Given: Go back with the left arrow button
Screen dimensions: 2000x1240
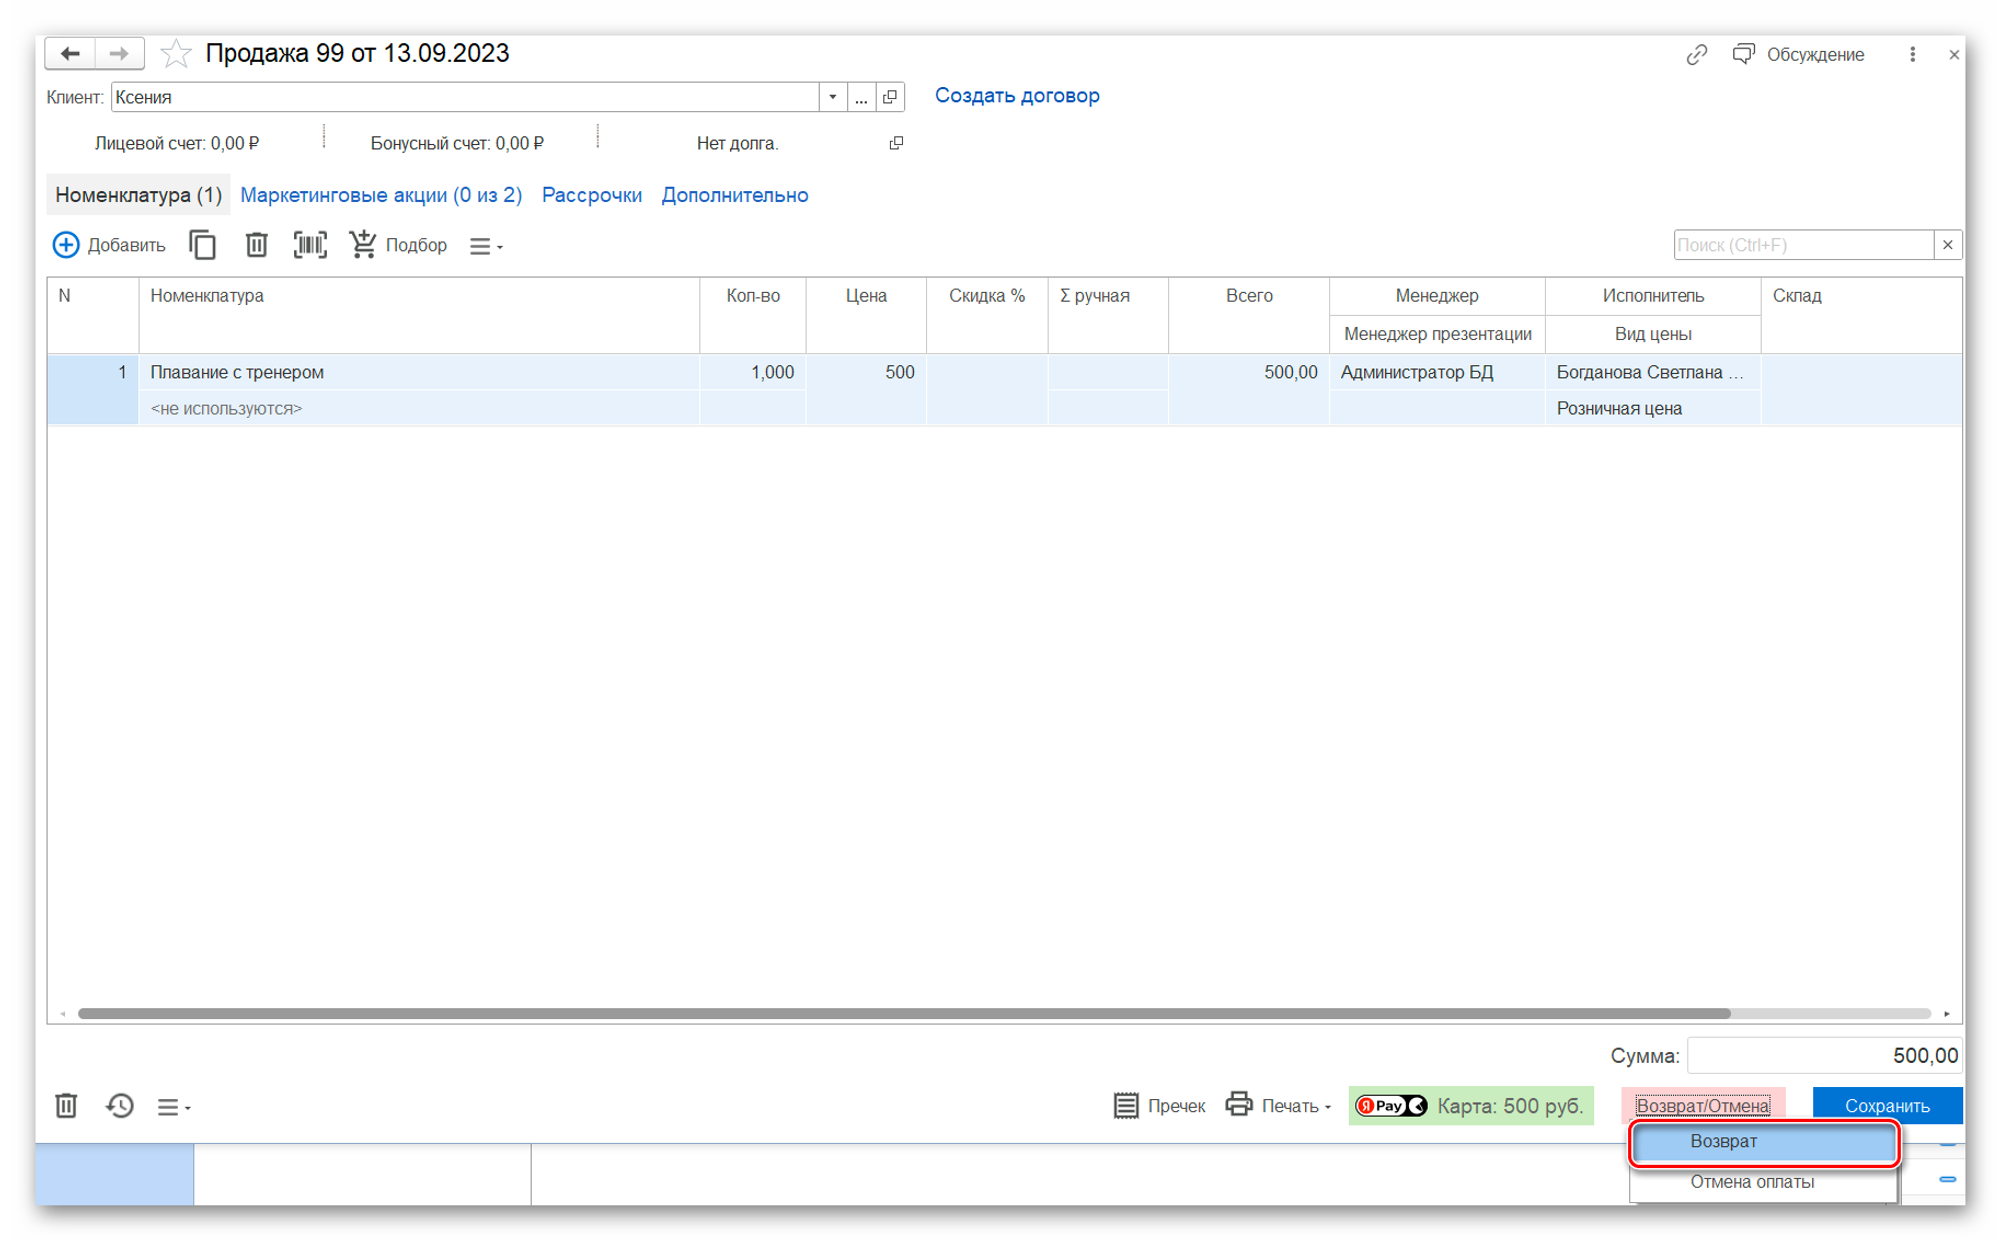Looking at the screenshot, I should tap(70, 53).
